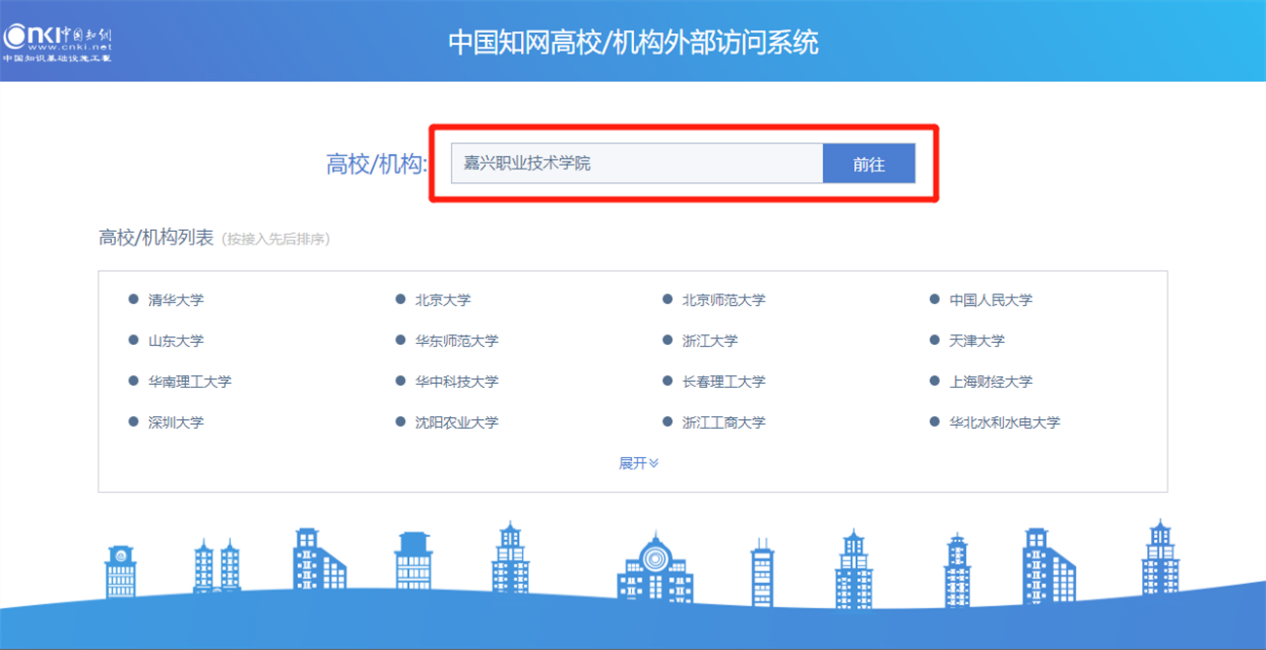1266x650 pixels.
Task: Click the bullet icon beside 浙江大学
Action: pos(666,340)
